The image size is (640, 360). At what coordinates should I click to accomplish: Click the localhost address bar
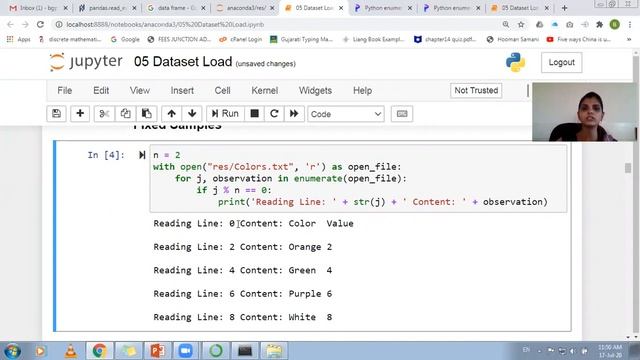278,24
